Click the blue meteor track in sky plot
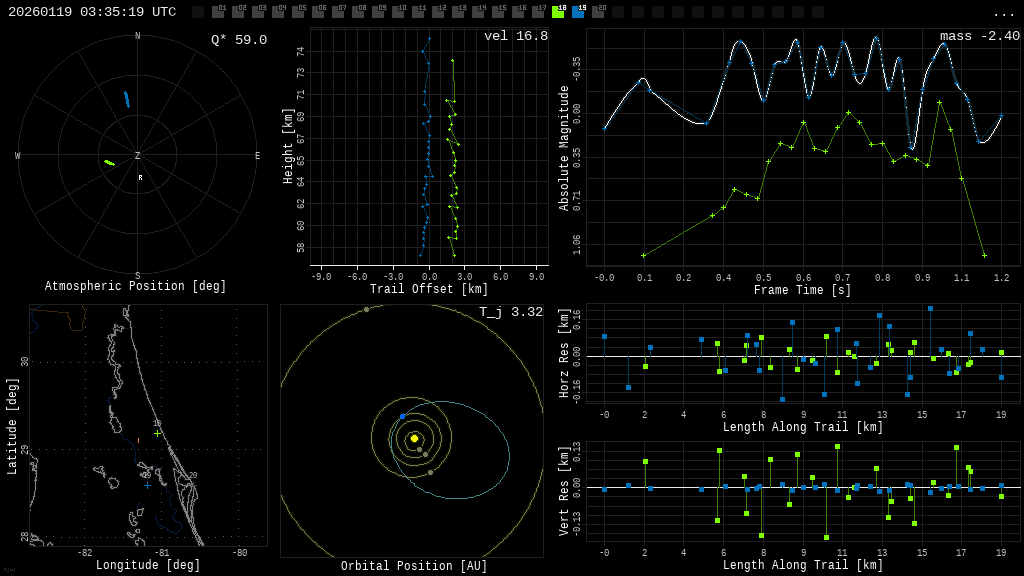Screen dimensions: 1024x576 (x=126, y=99)
